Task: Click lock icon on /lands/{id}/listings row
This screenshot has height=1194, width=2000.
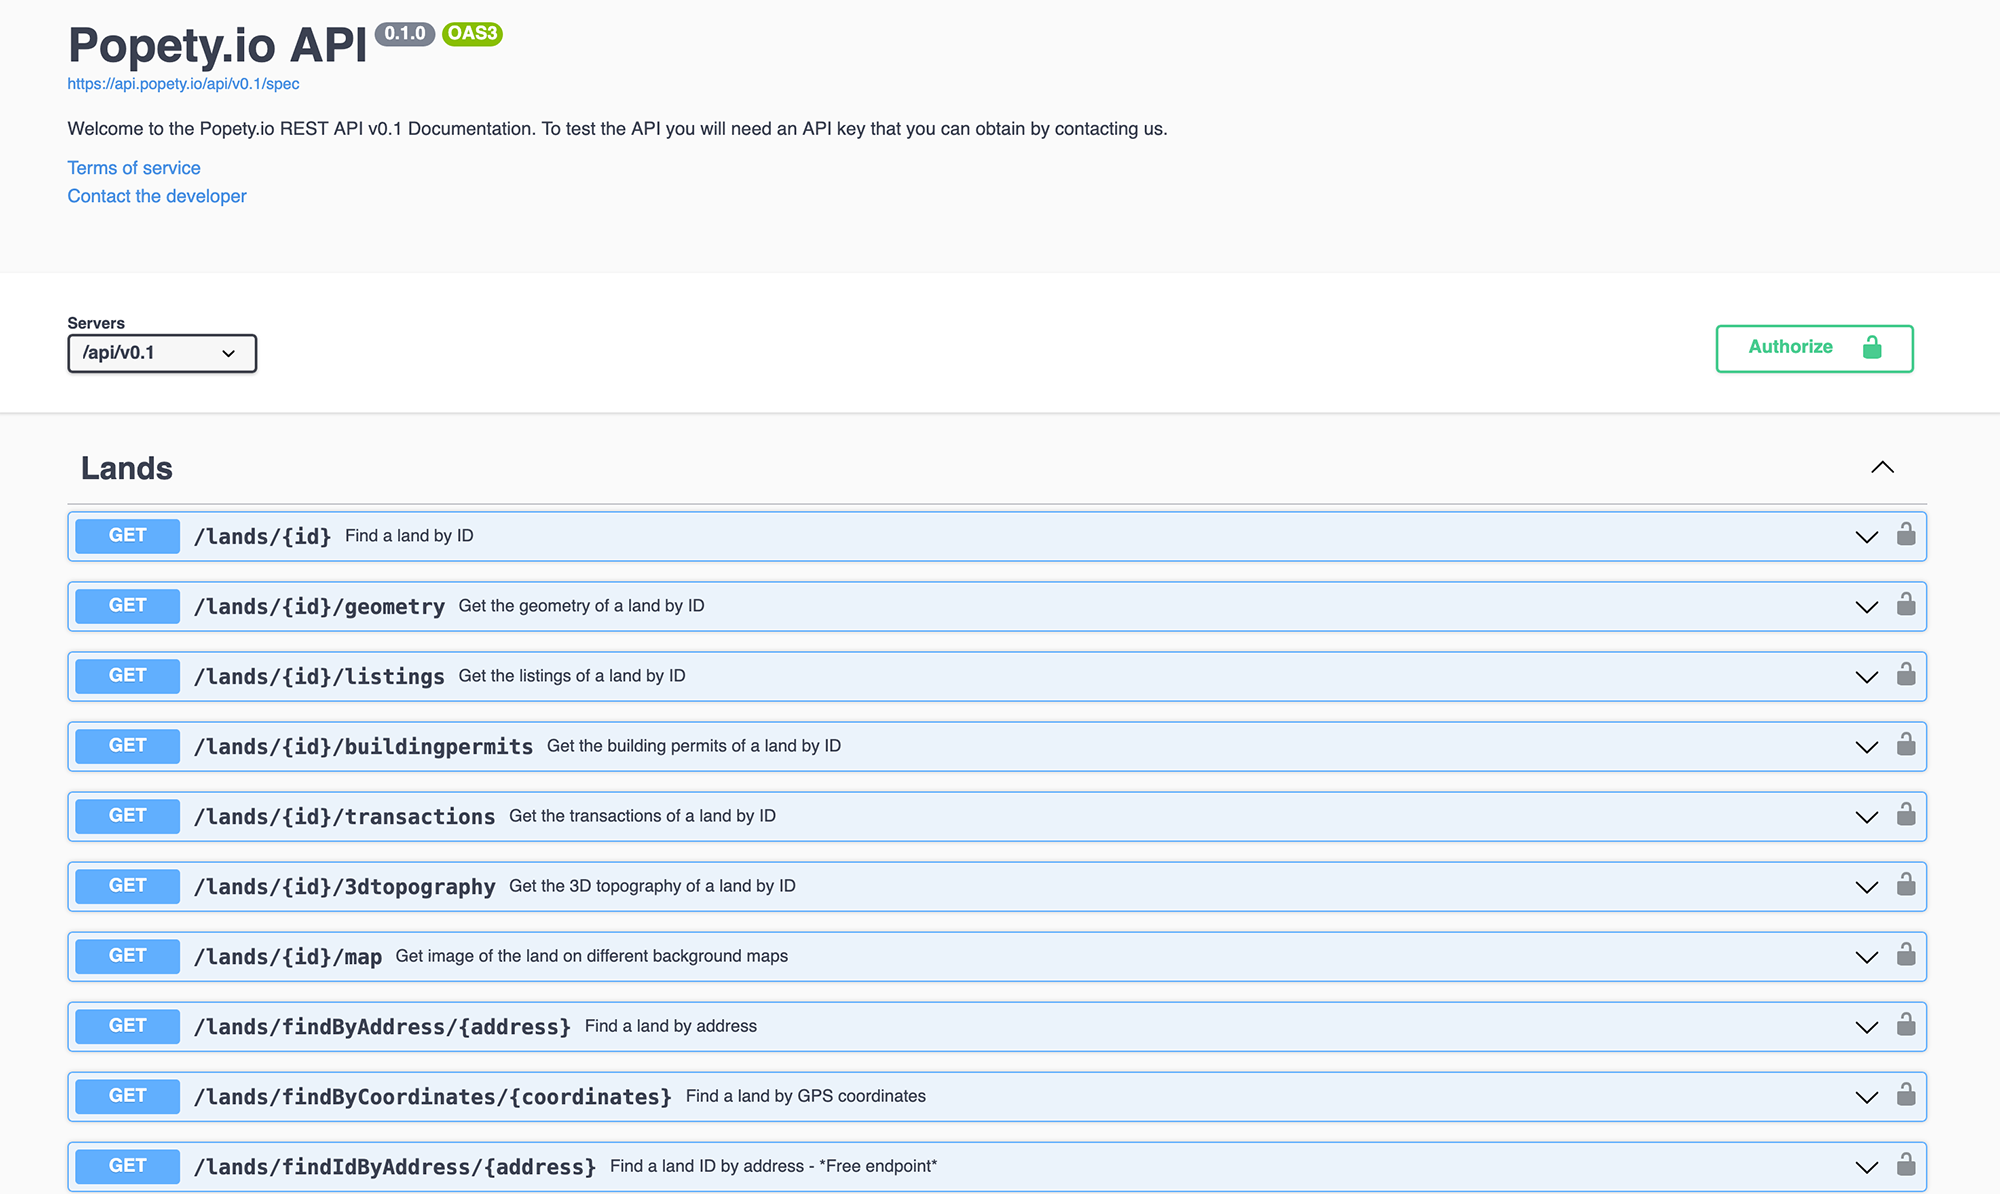Action: click(1906, 674)
